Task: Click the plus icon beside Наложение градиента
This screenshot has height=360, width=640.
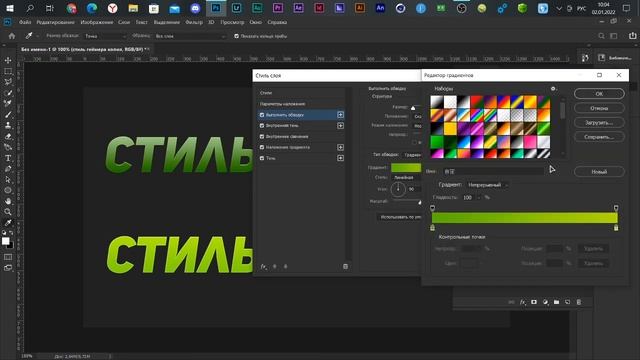Action: pyautogui.click(x=340, y=147)
